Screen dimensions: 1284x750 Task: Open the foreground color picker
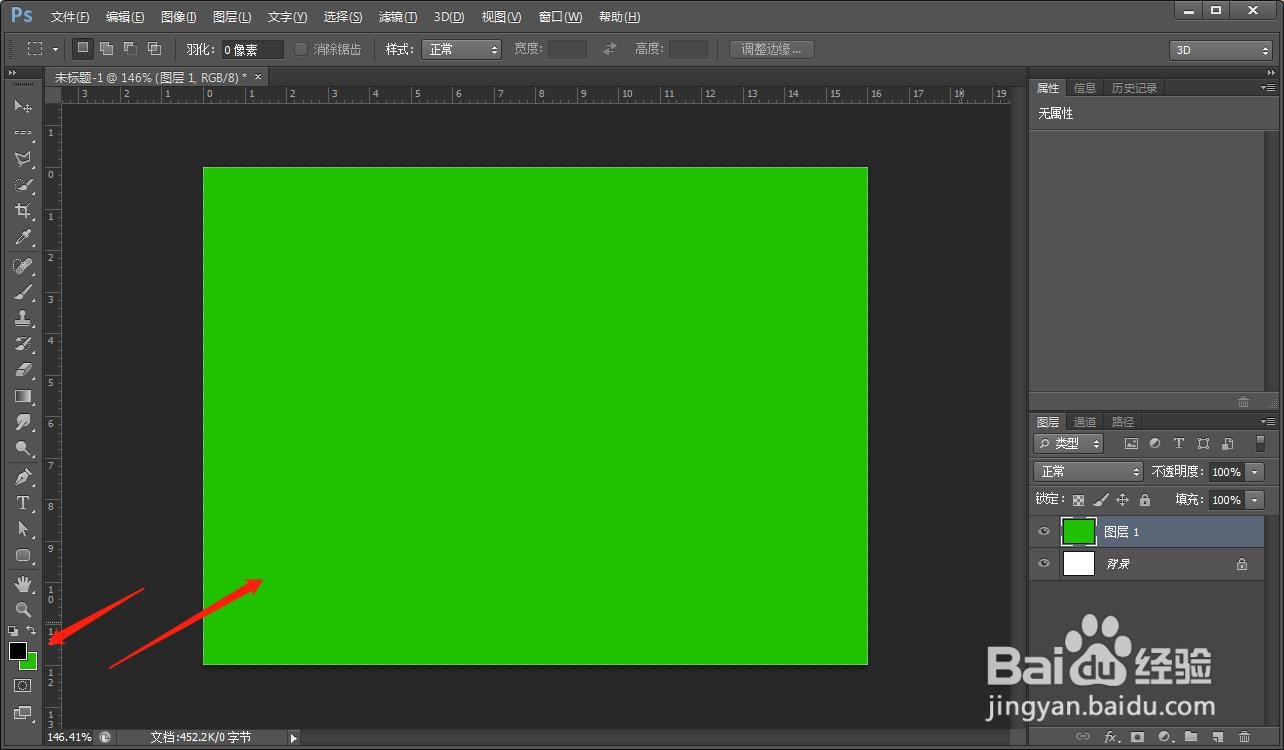point(17,650)
